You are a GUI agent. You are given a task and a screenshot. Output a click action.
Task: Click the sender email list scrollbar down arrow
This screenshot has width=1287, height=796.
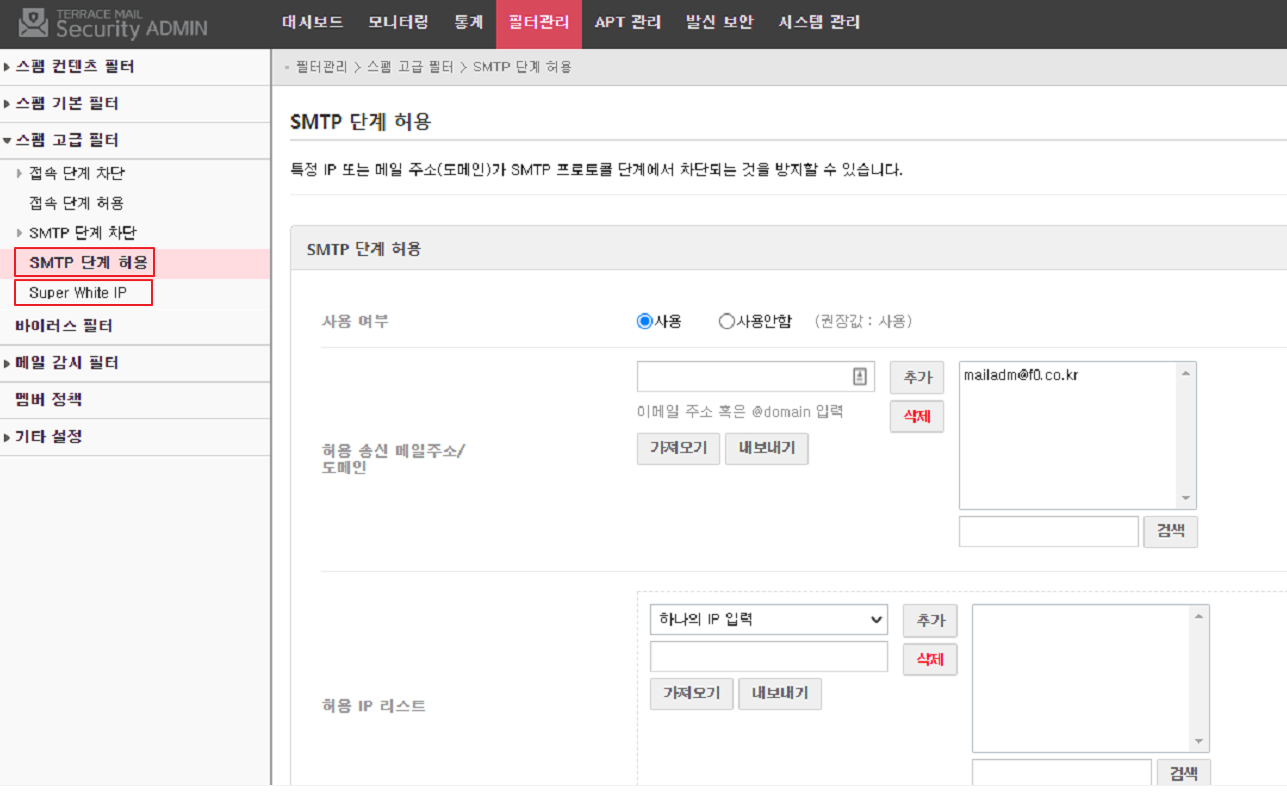coord(1186,498)
